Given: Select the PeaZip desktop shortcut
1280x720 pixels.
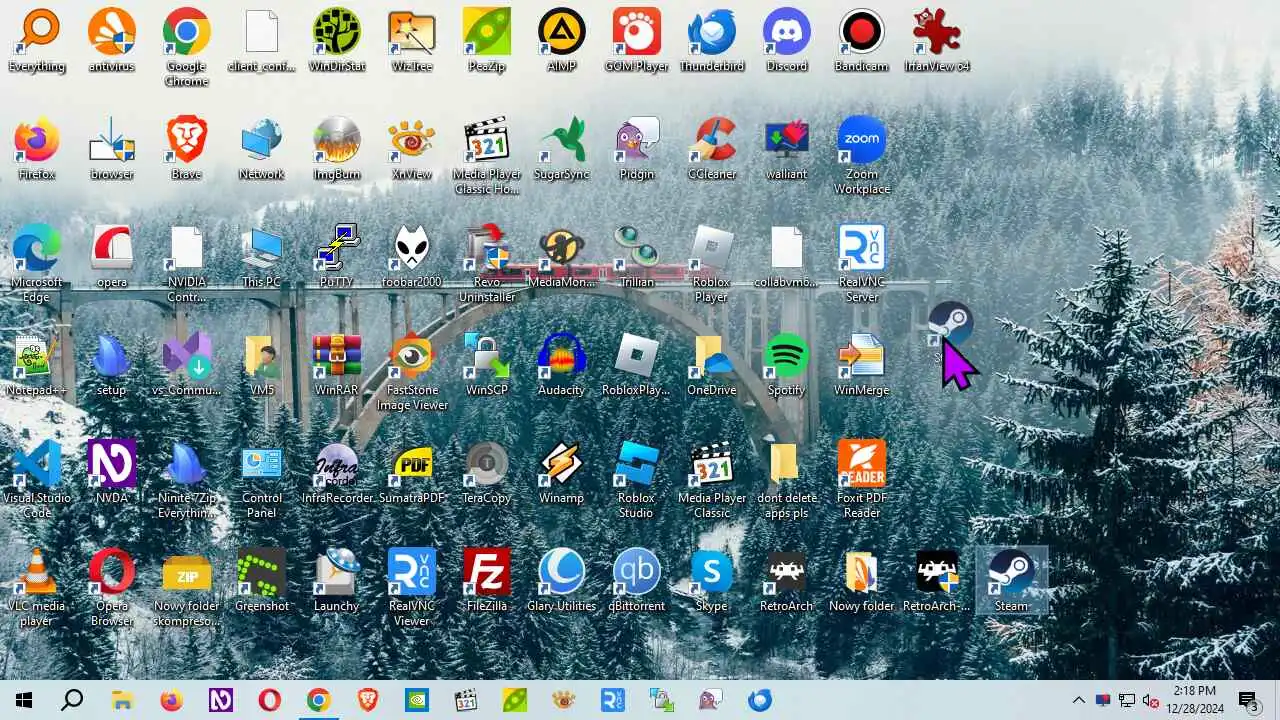Looking at the screenshot, I should (487, 40).
